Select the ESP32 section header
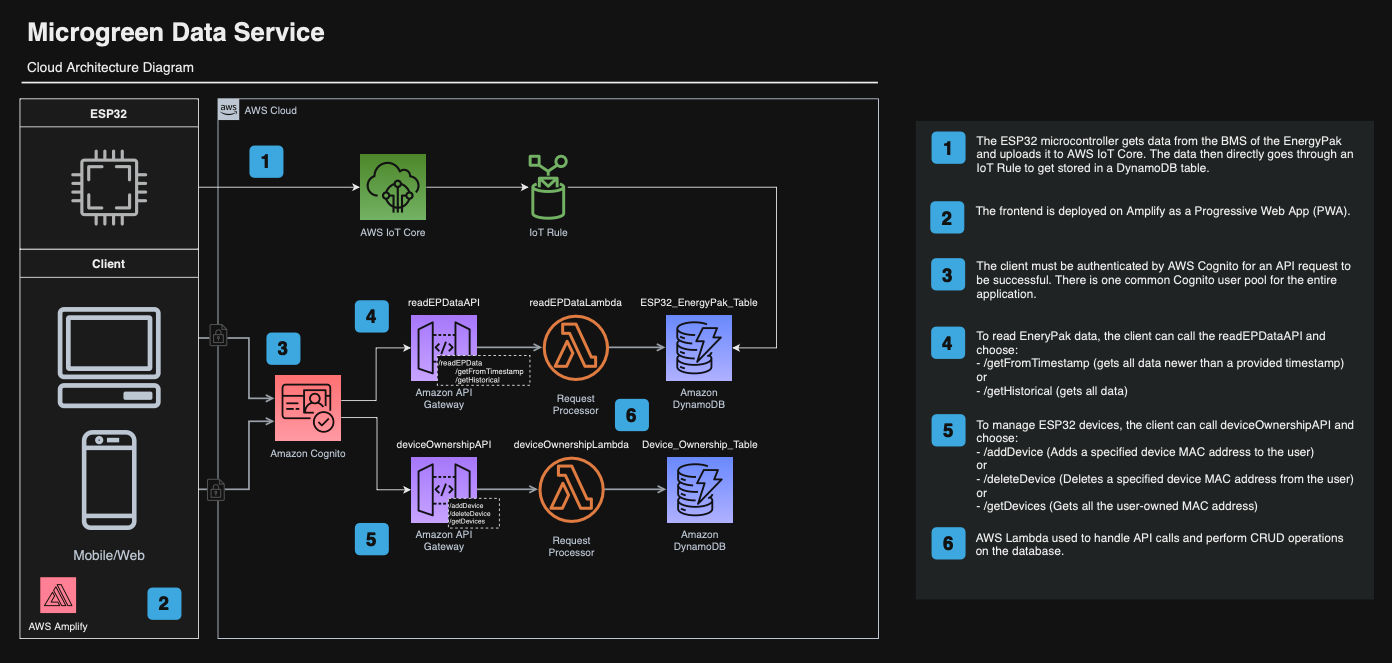The height and width of the screenshot is (663, 1392). [108, 113]
